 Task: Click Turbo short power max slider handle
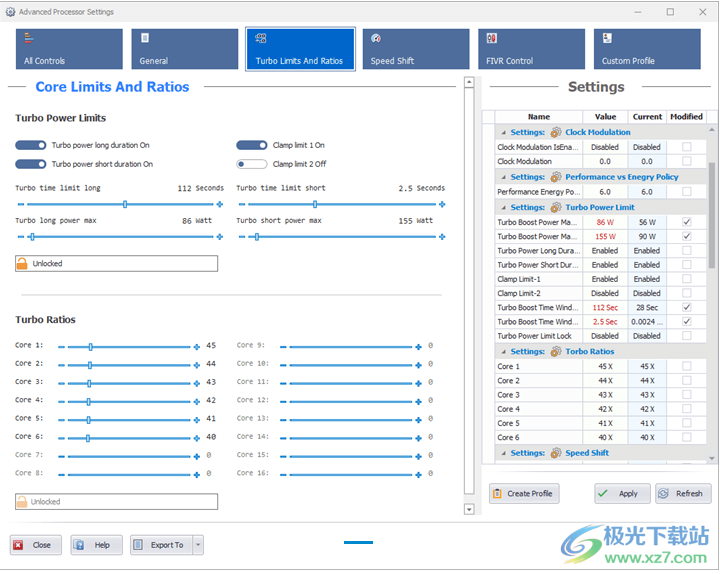[x=257, y=237]
